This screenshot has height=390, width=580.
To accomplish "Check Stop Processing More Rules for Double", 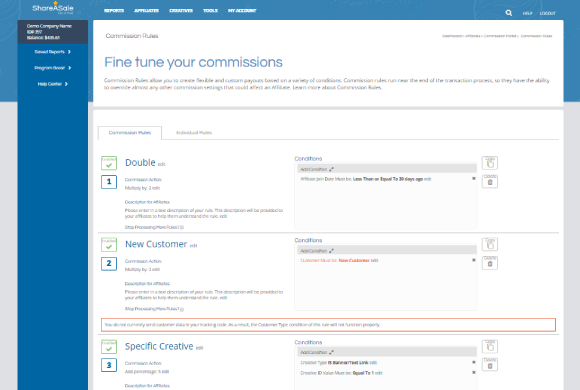I will [182, 227].
